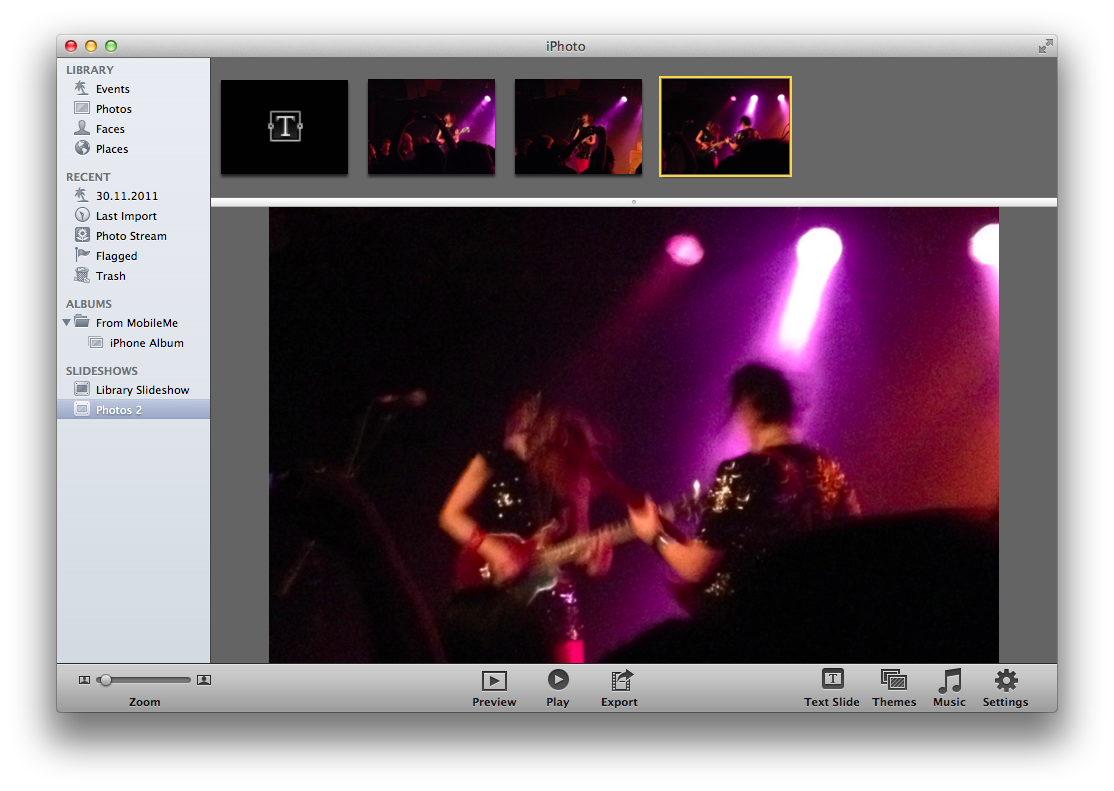Play the slideshow
Image resolution: width=1114 pixels, height=791 pixels.
point(558,689)
